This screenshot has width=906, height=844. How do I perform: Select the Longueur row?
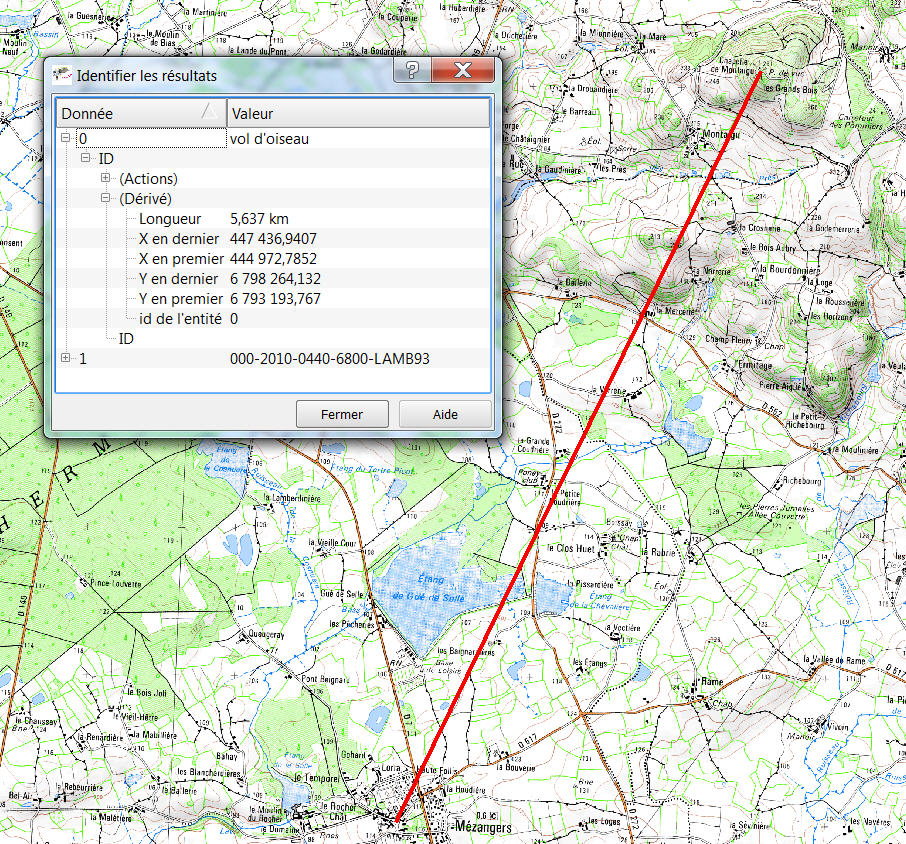click(170, 218)
